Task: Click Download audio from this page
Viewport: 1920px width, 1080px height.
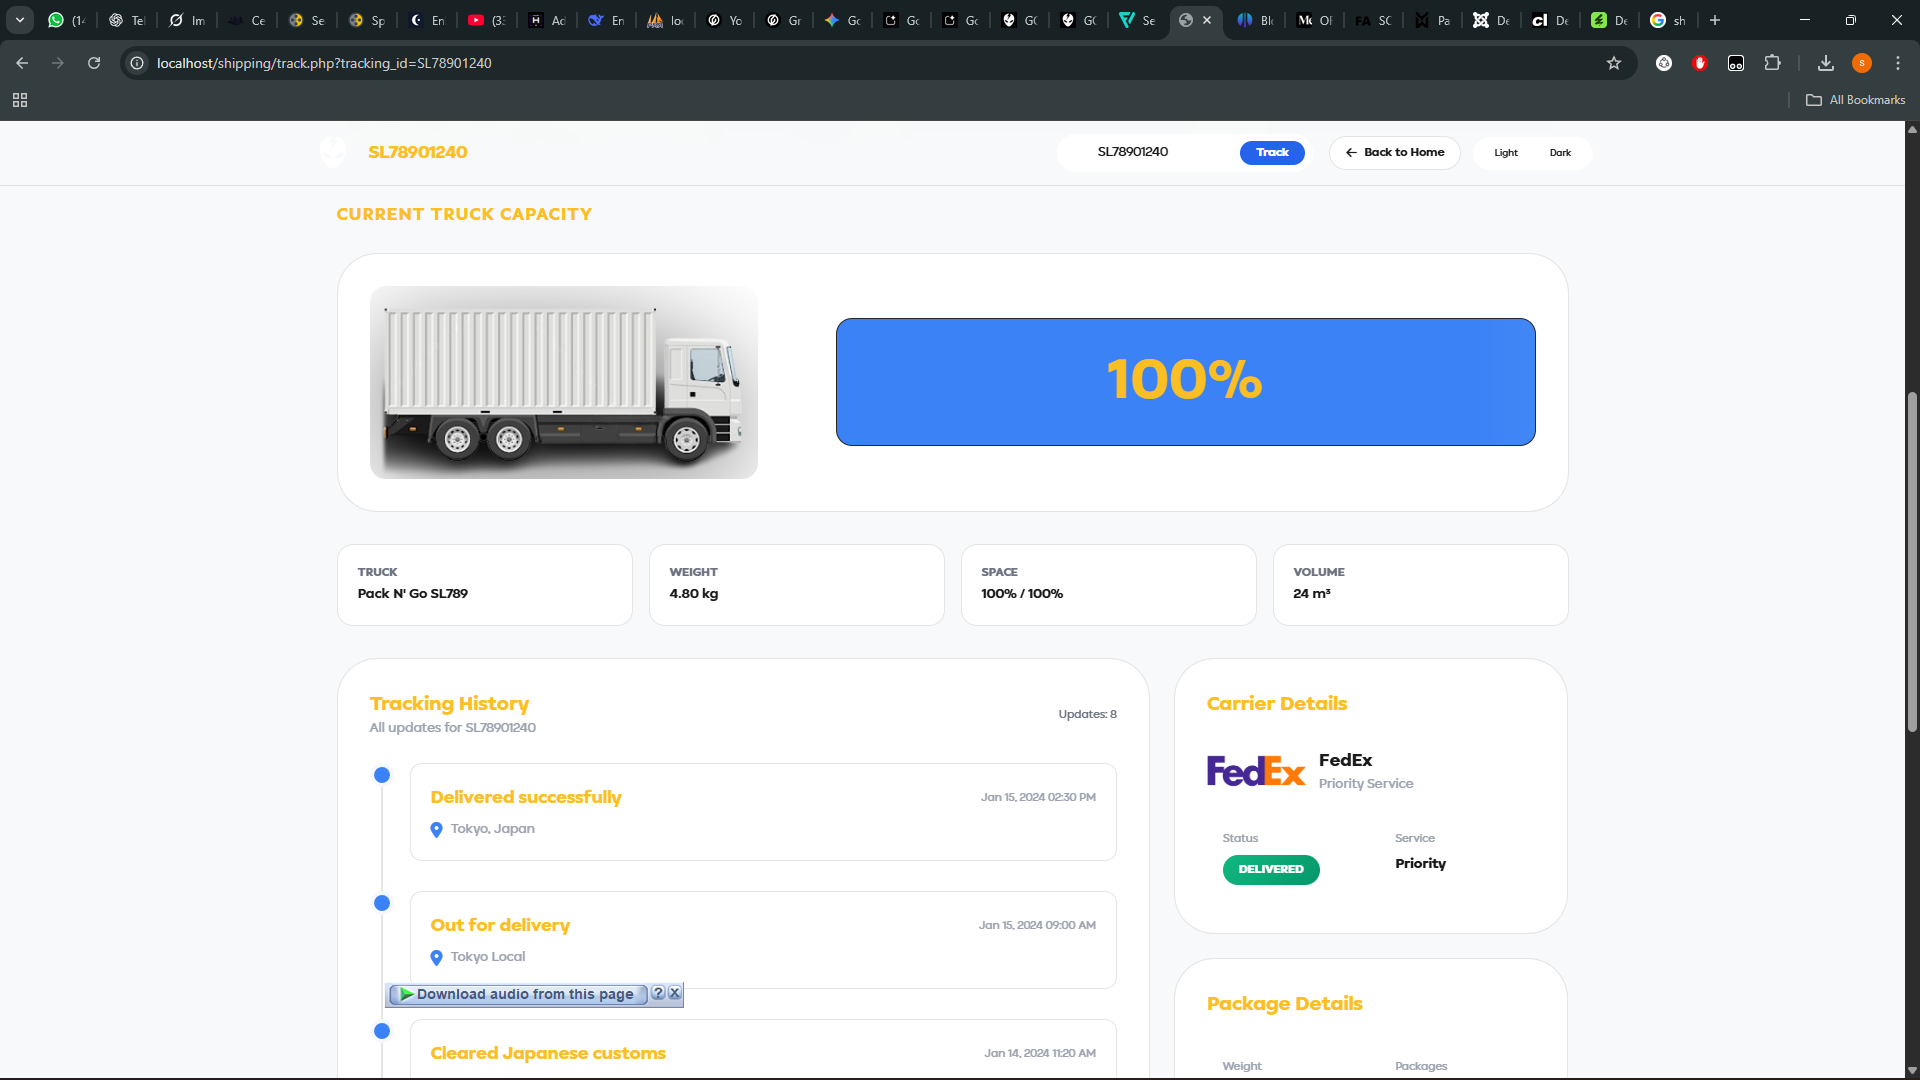Action: (517, 994)
